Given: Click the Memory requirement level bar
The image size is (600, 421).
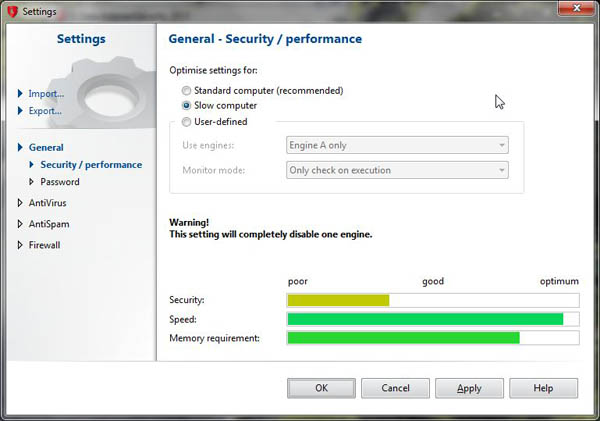Looking at the screenshot, I should [403, 338].
